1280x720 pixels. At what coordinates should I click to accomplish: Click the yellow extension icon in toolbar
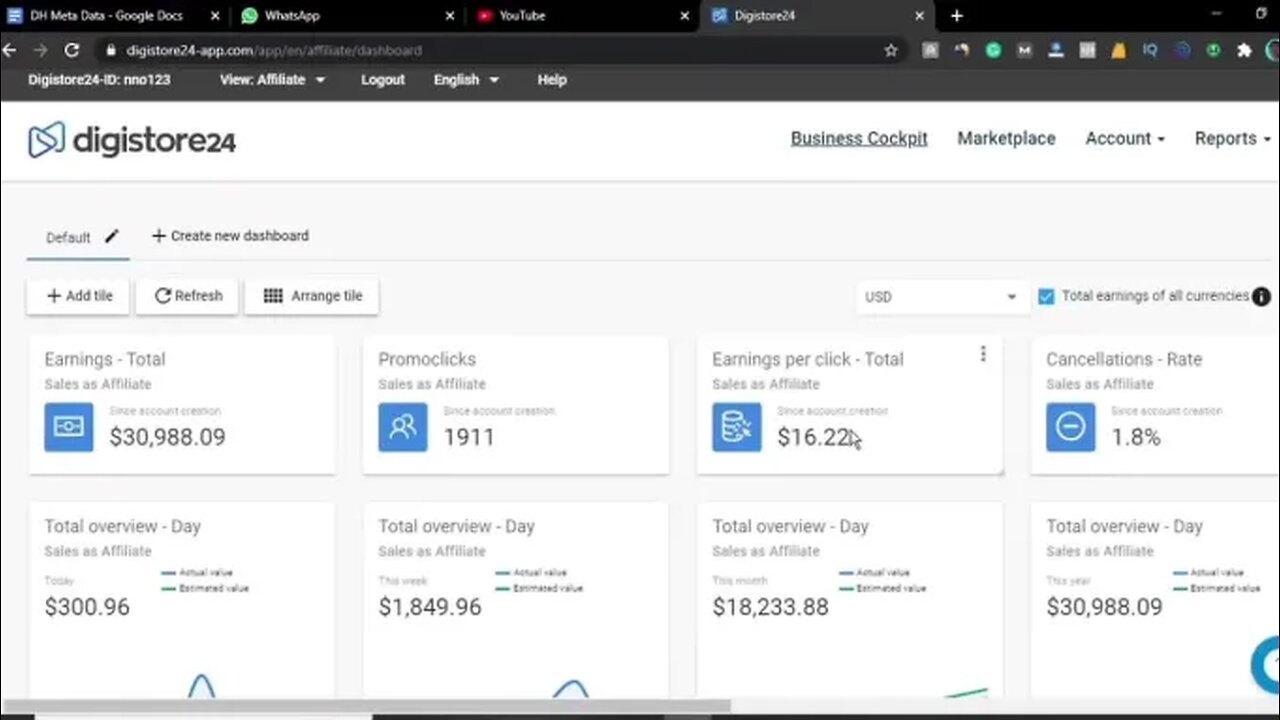click(x=1119, y=50)
